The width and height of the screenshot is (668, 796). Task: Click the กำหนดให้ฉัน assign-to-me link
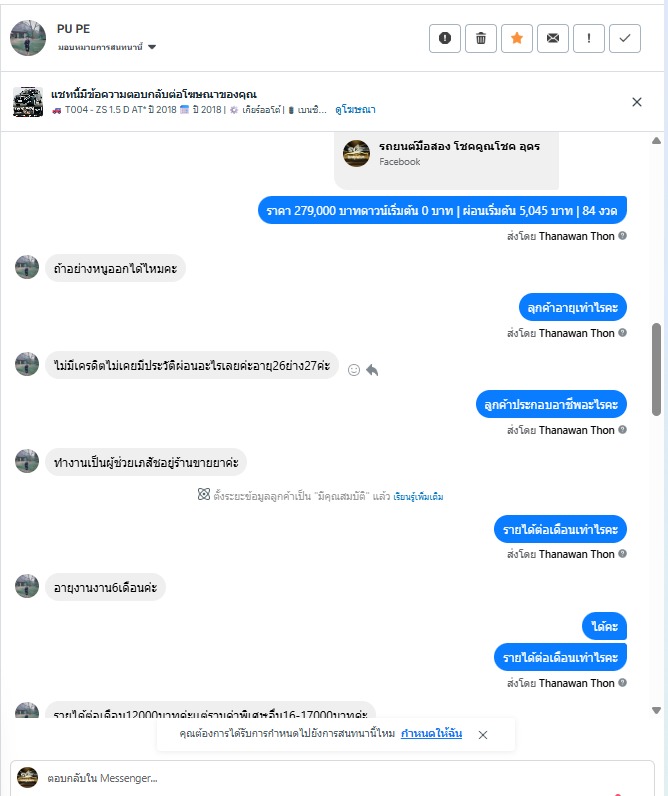pos(431,734)
